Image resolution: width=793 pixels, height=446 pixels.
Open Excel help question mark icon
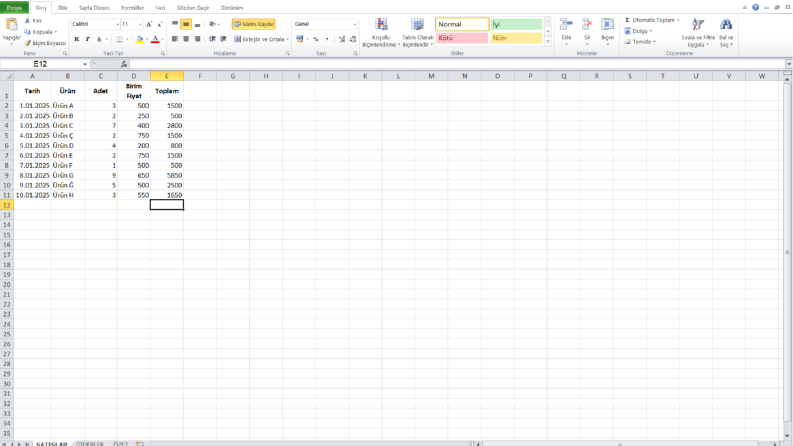pos(755,8)
